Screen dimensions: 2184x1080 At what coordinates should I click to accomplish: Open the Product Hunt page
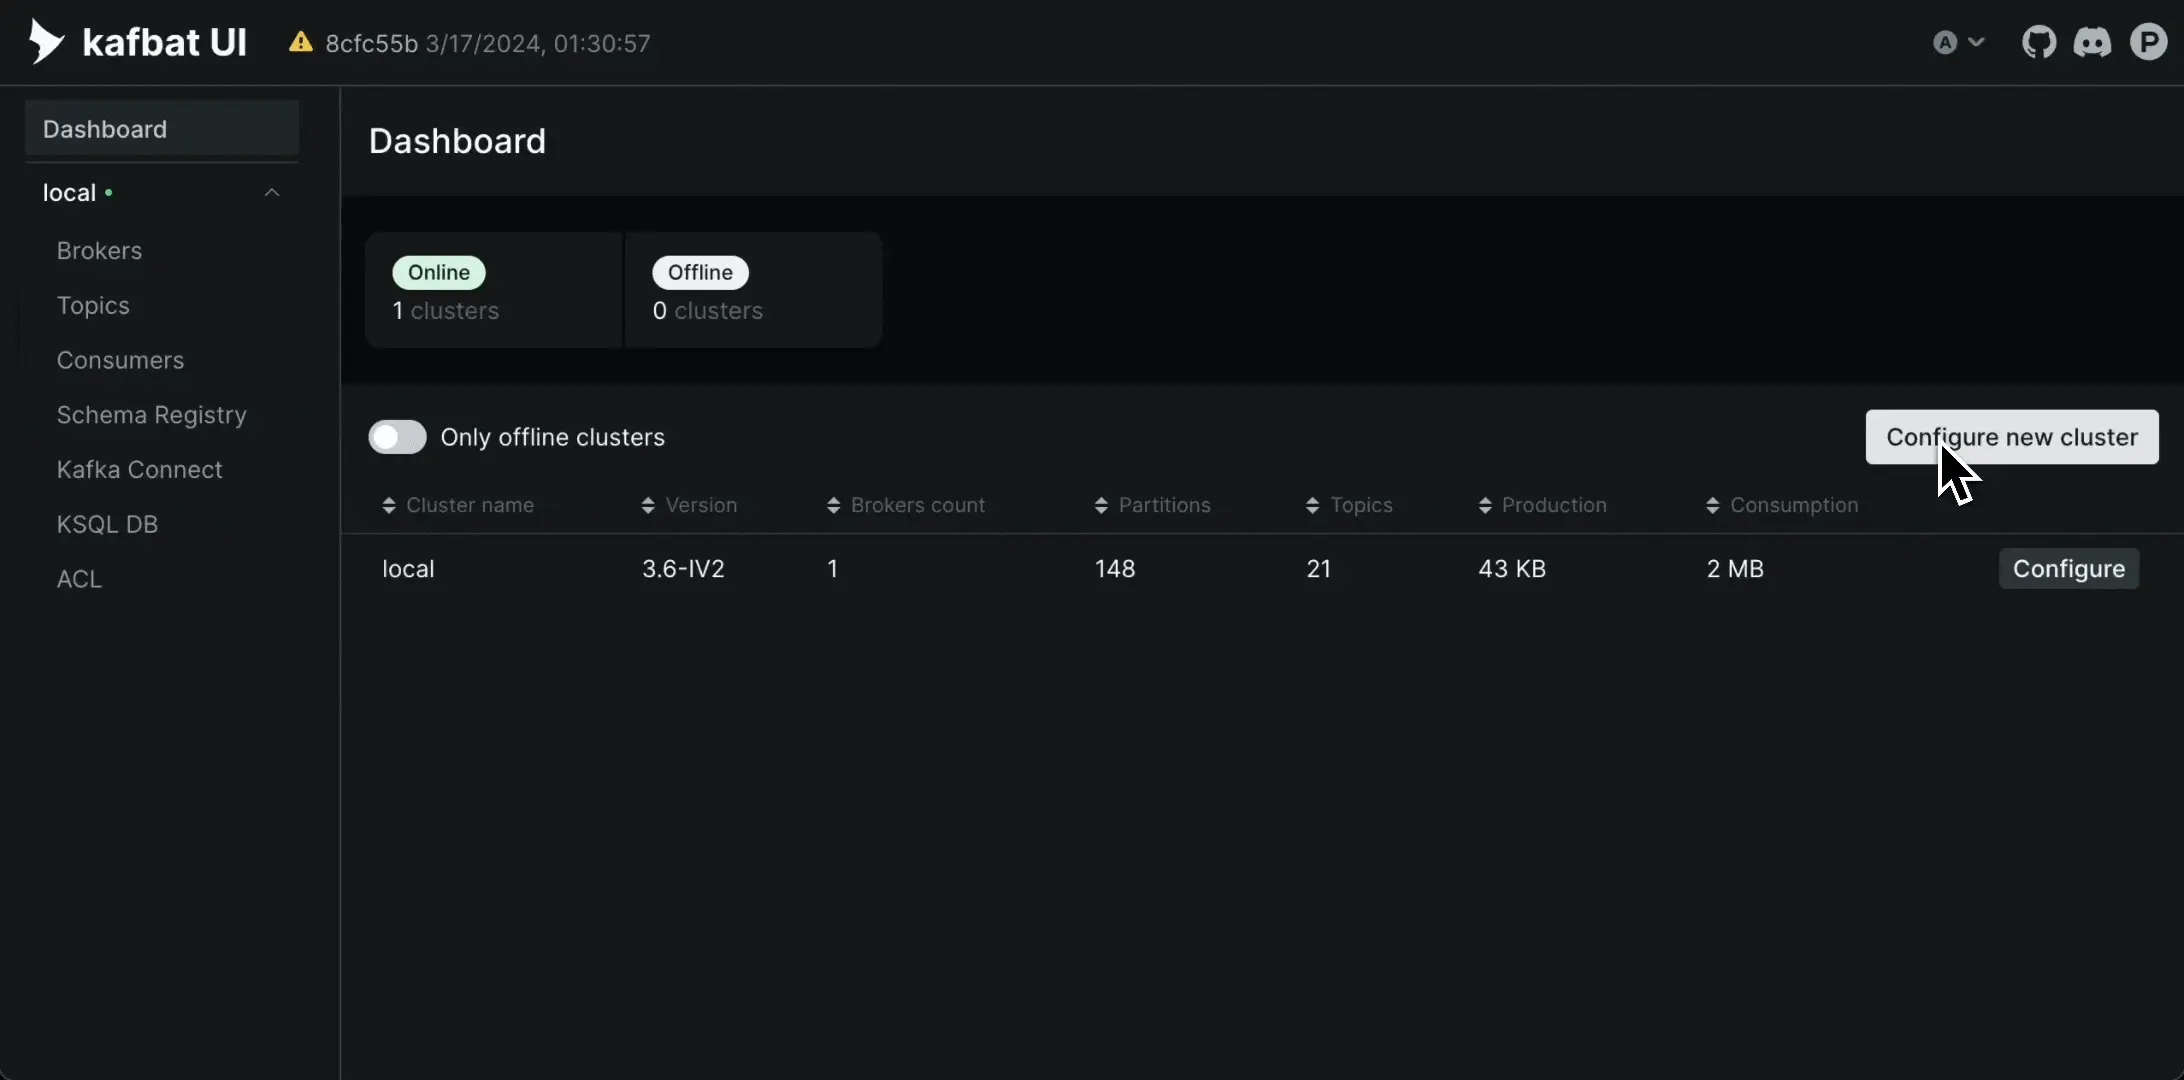point(2150,42)
